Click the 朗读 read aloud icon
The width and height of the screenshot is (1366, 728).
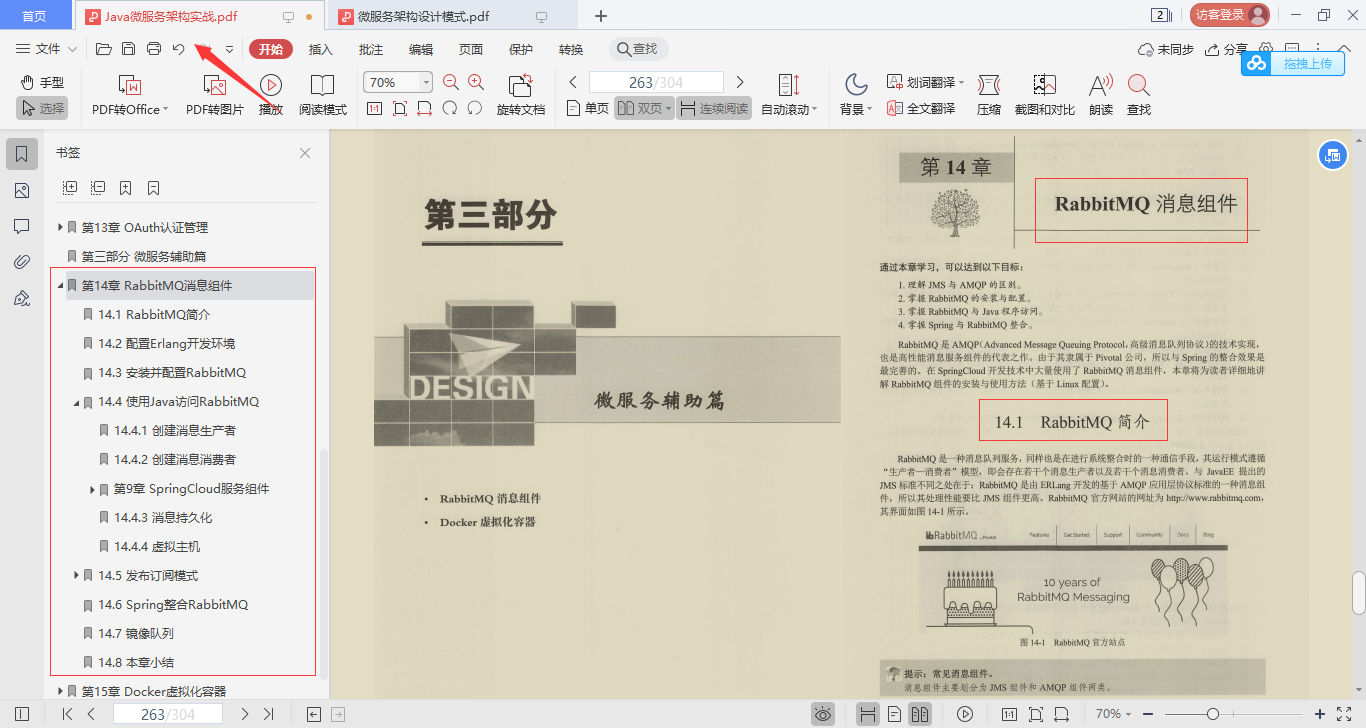pos(1101,96)
